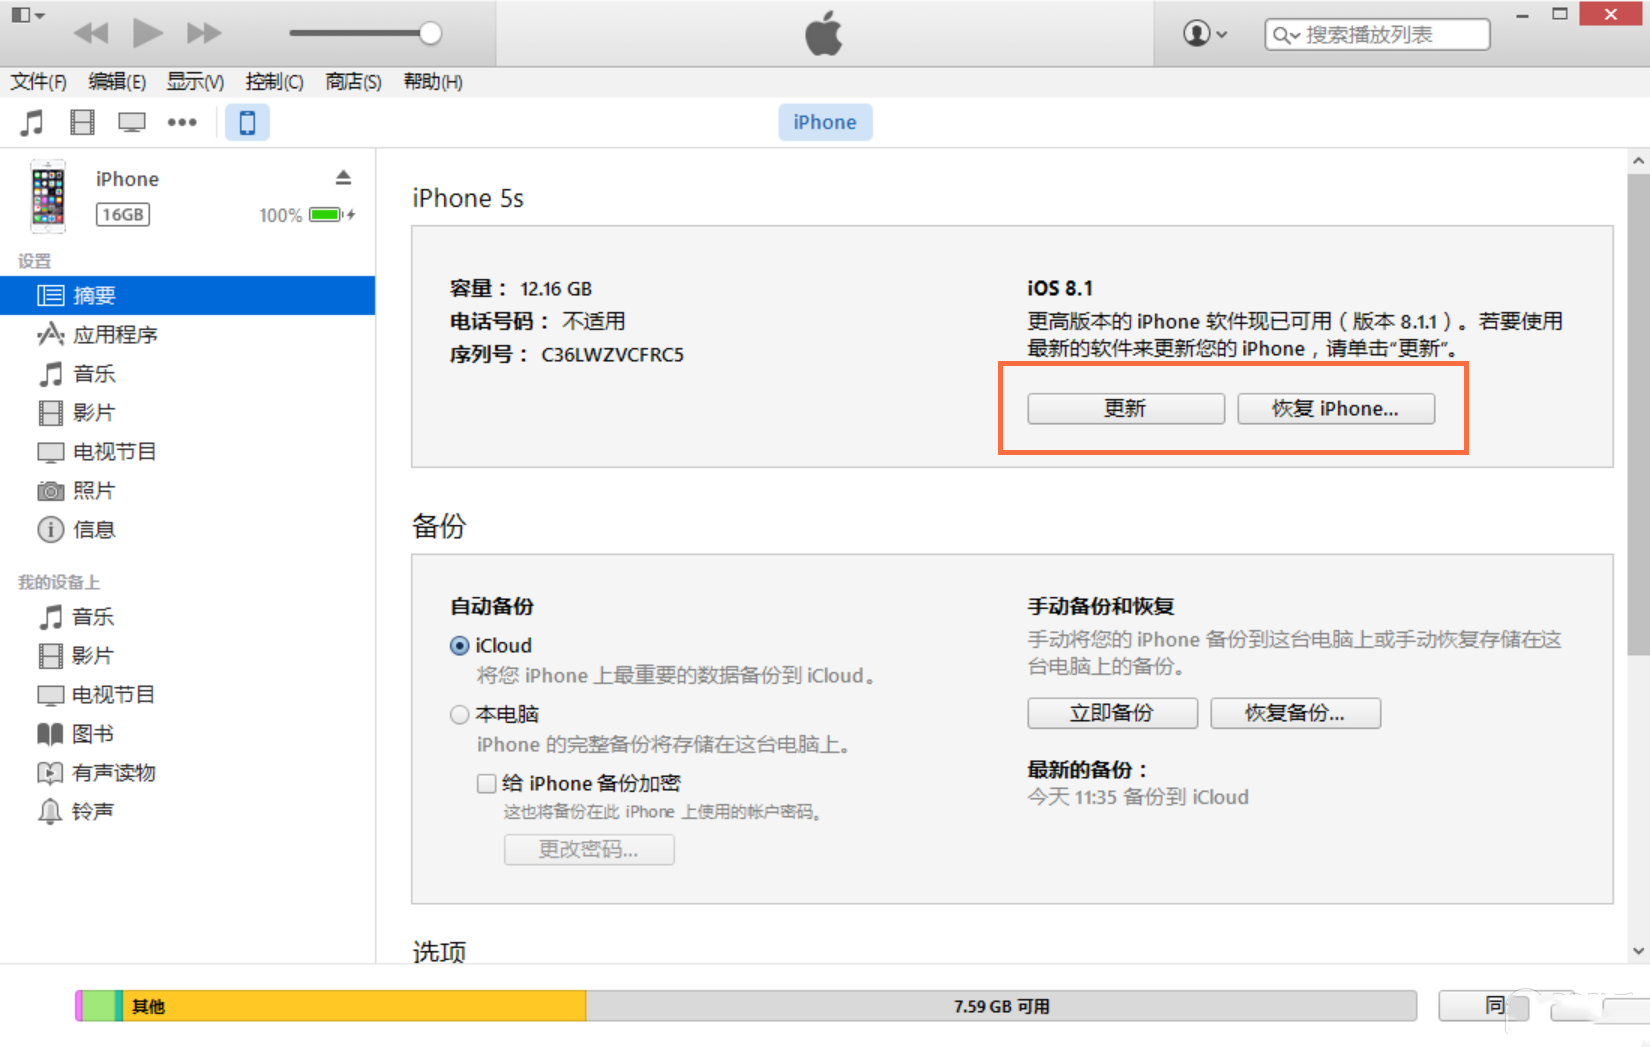Open the mini-player window menu dropdown
Screen dimensions: 1650x1047
(x=27, y=15)
